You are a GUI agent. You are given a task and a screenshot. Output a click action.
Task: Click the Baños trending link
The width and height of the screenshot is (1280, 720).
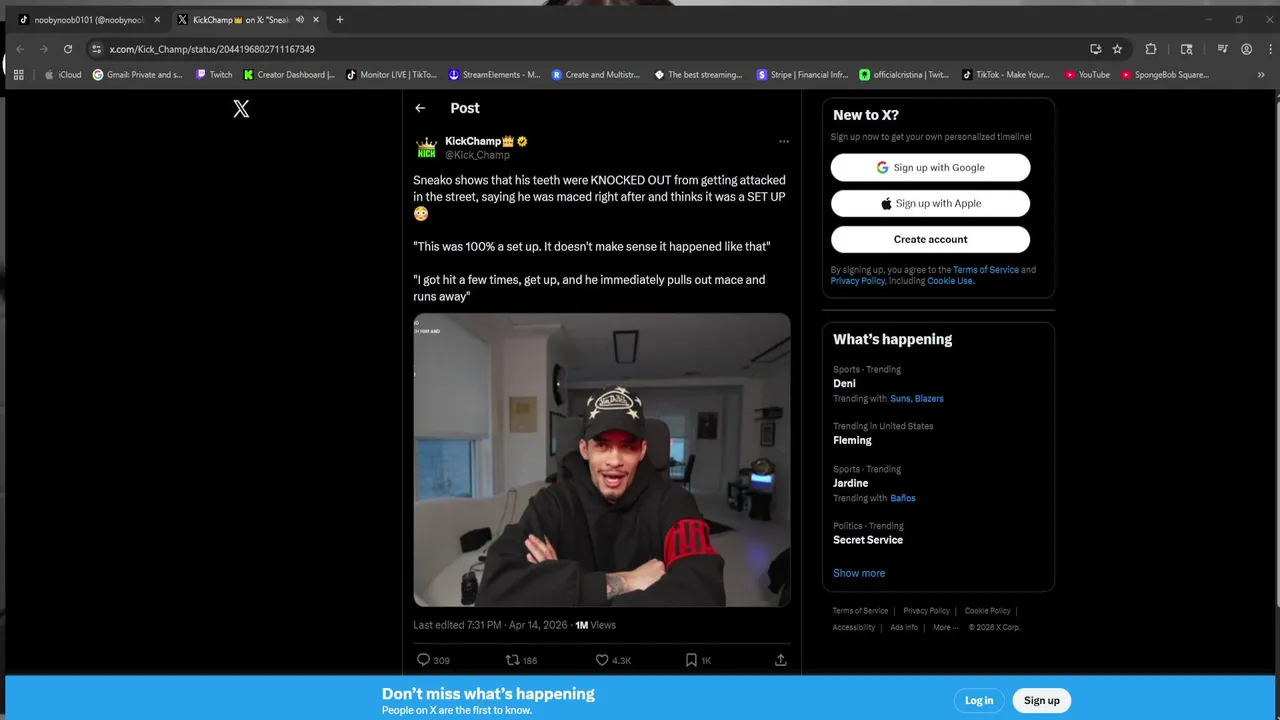[x=903, y=498]
